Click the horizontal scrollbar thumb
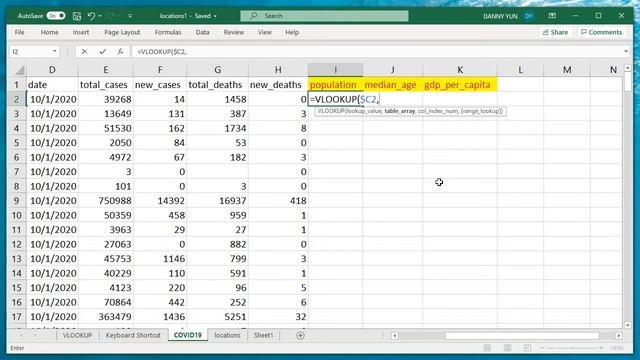Image resolution: width=640 pixels, height=360 pixels. click(522, 336)
